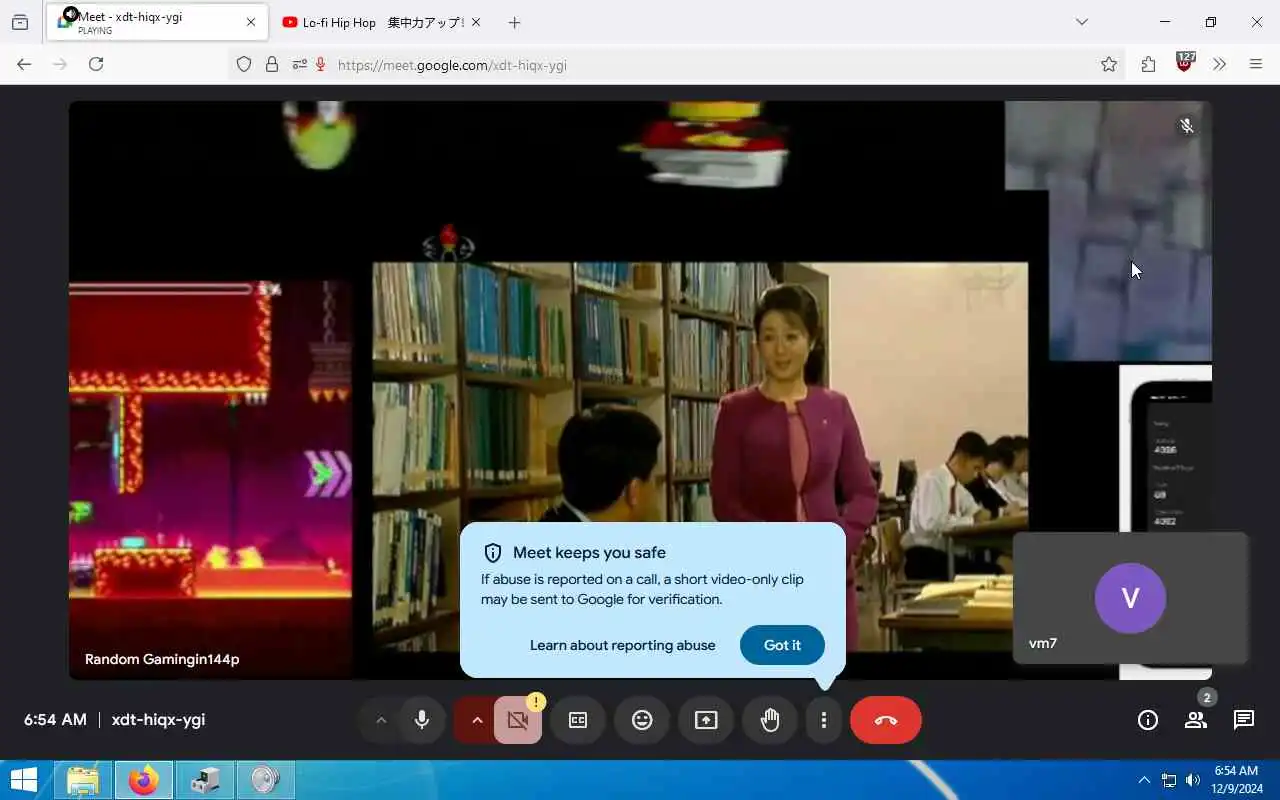Open more options three-dot menu

click(x=823, y=720)
